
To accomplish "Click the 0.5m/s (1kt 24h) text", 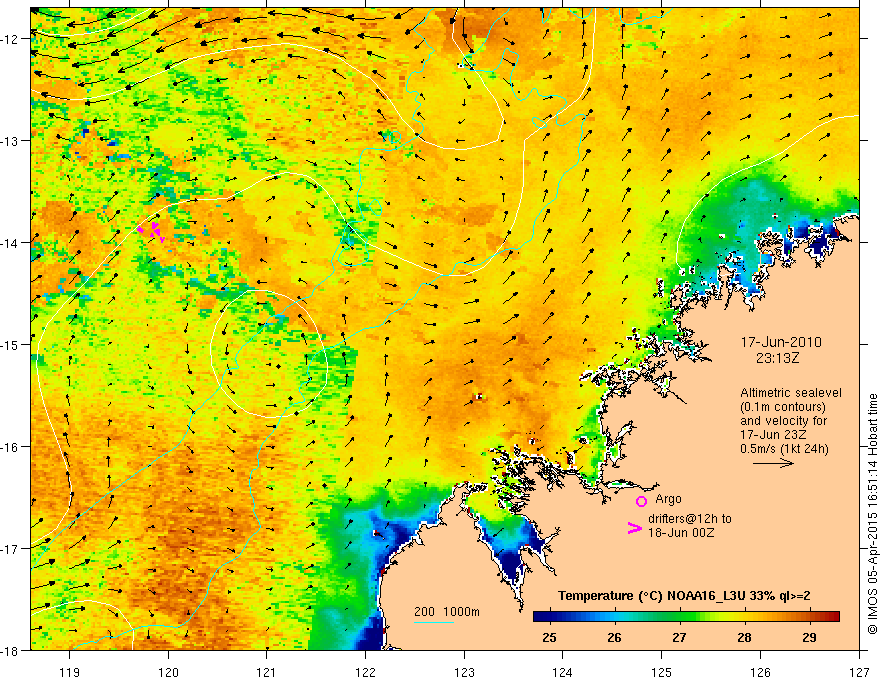I will pyautogui.click(x=784, y=449).
